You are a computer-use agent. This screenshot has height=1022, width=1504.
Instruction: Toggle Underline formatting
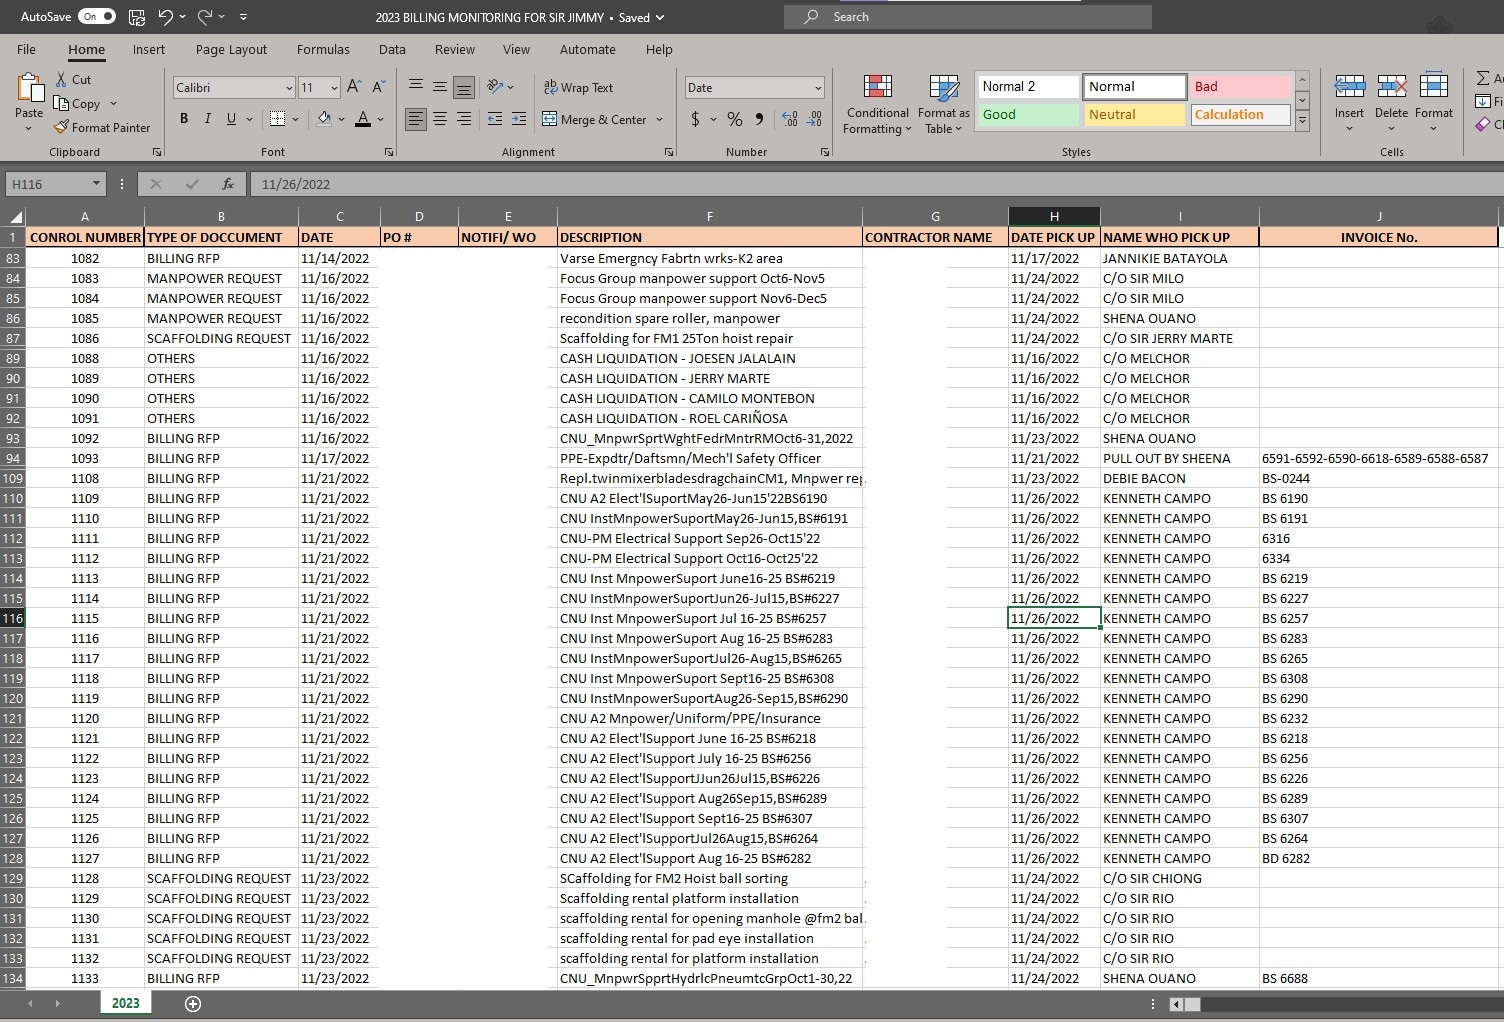[x=231, y=119]
